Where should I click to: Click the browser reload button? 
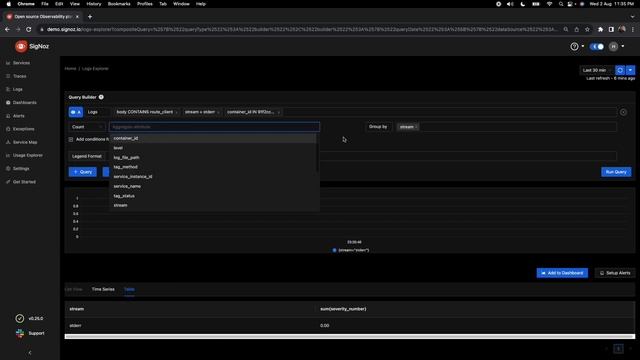[29, 29]
